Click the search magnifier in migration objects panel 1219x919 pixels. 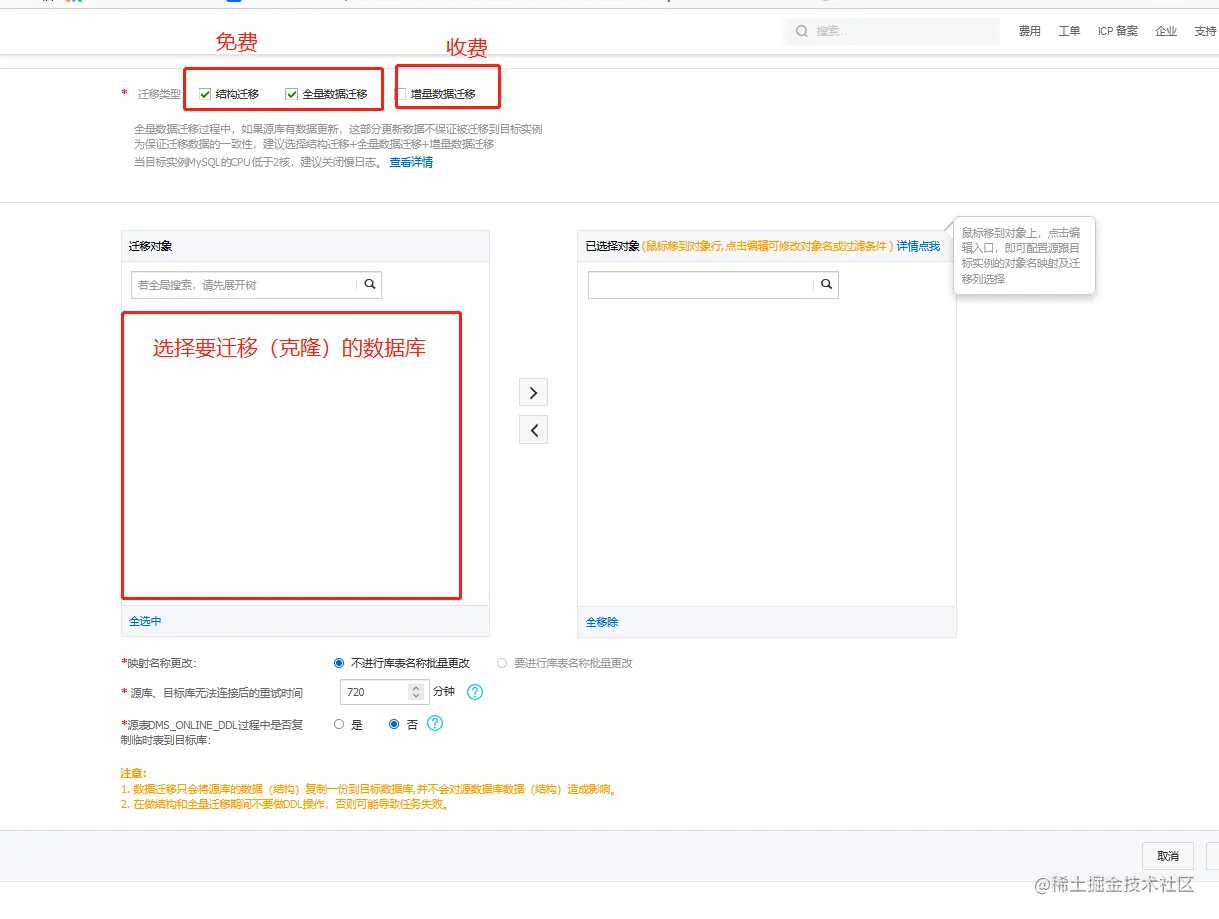click(x=370, y=285)
